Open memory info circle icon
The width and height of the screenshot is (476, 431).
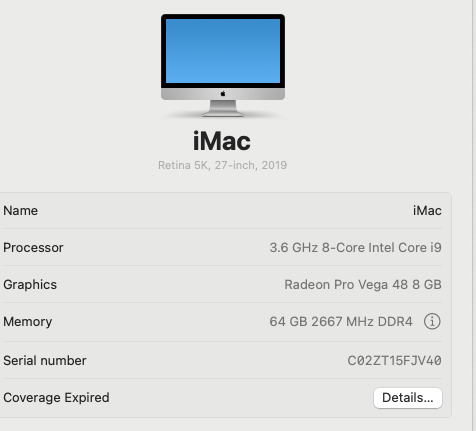(432, 322)
